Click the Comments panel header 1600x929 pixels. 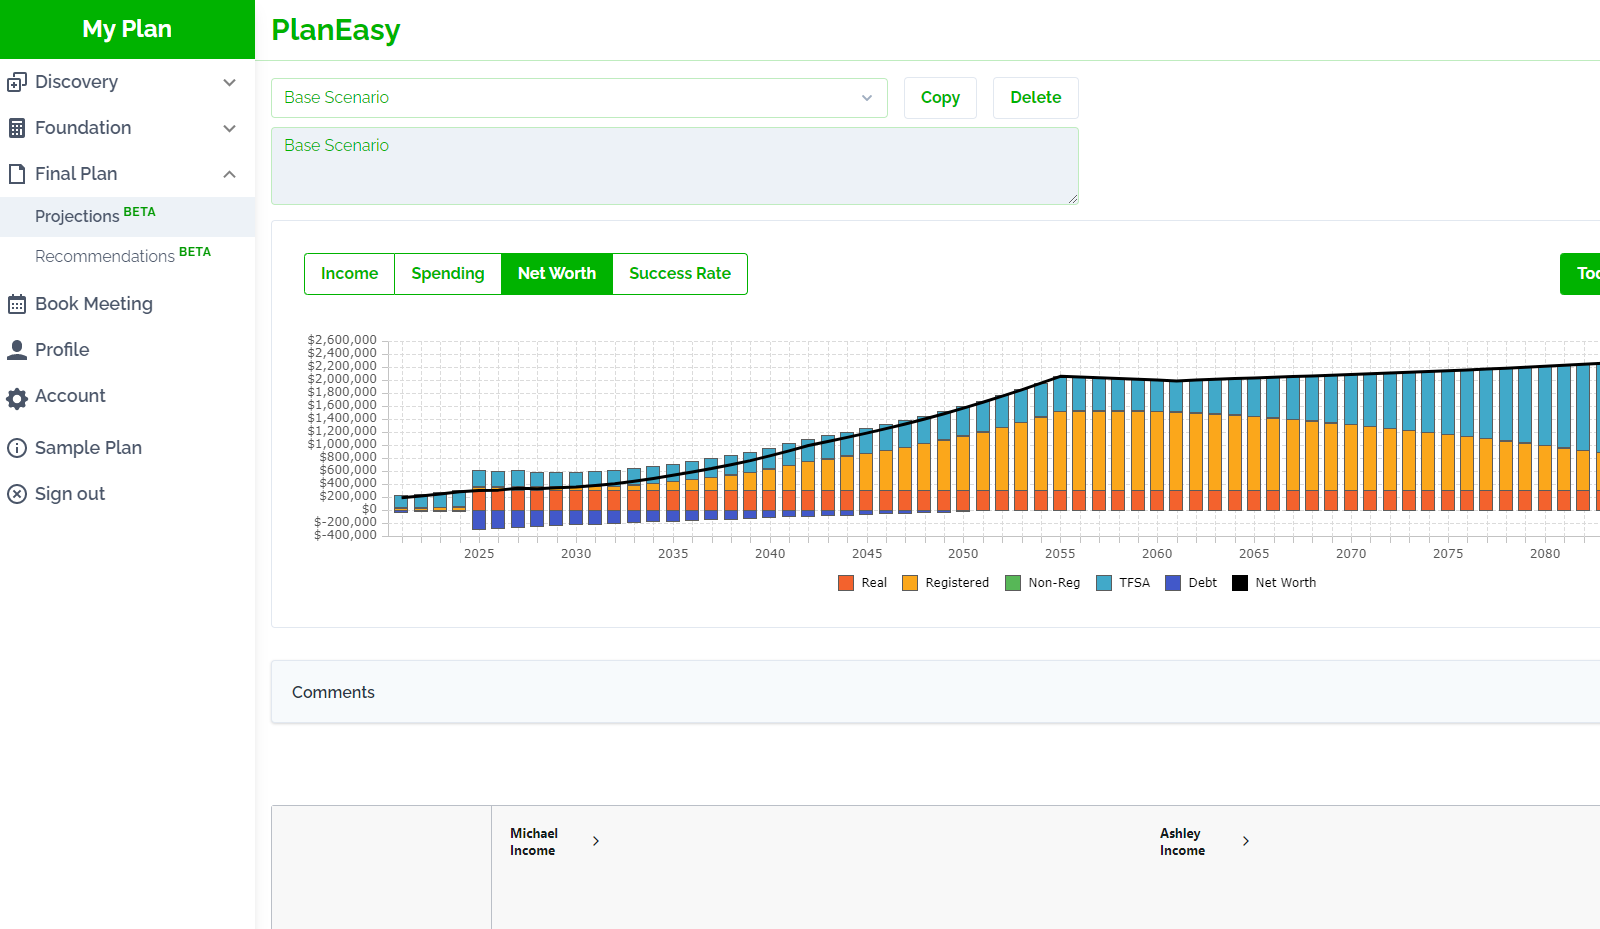coord(935,692)
